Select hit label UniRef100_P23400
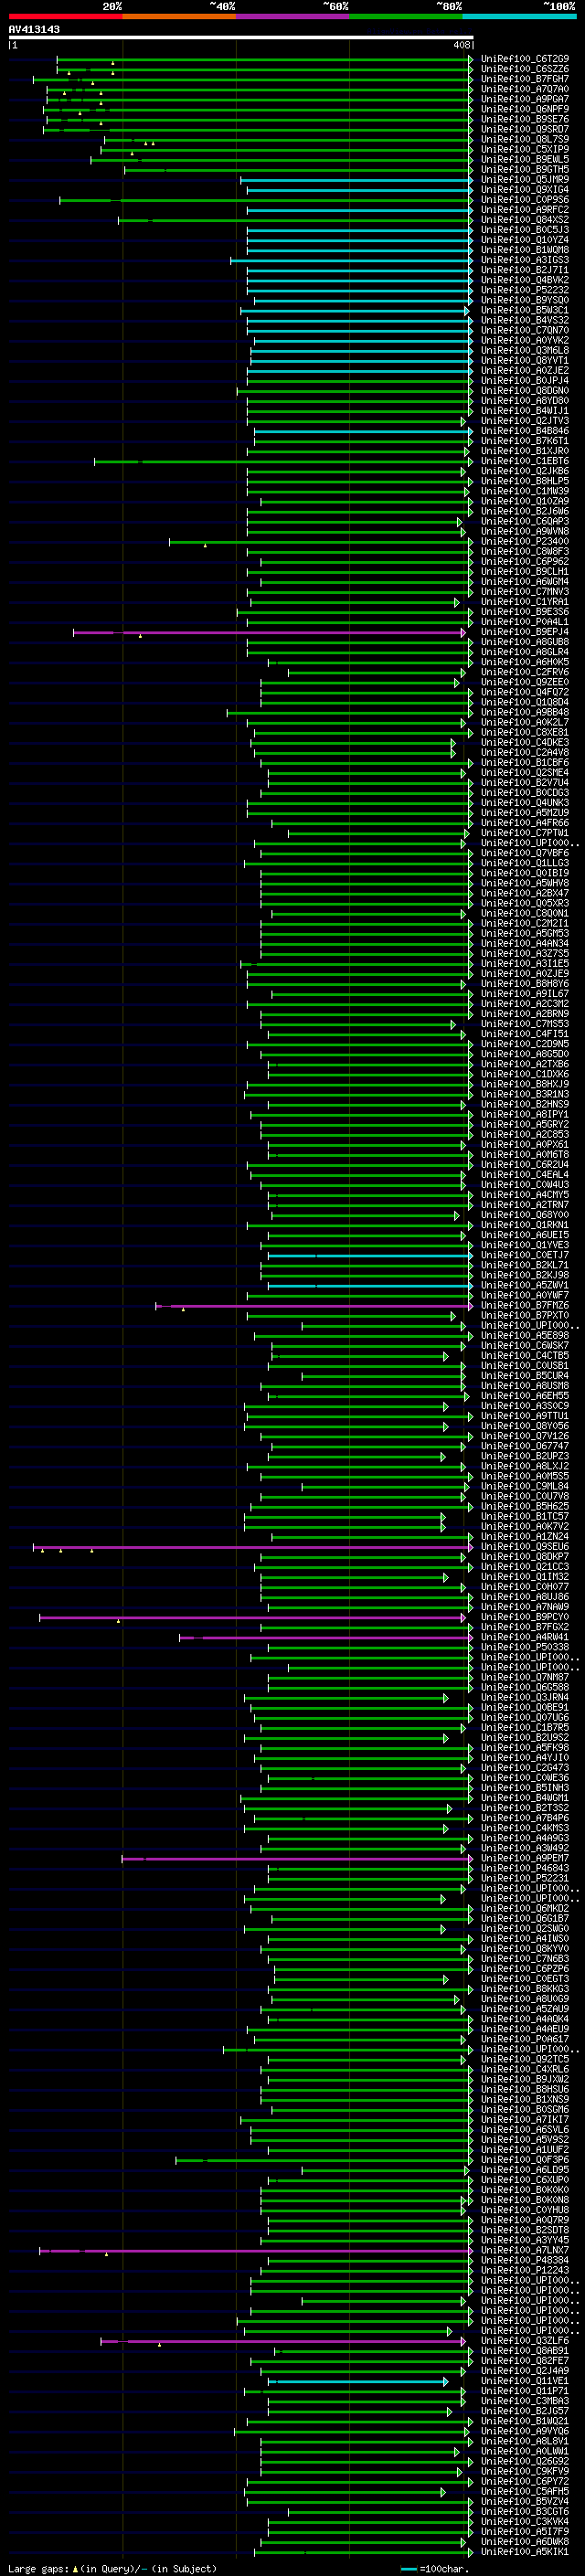Screen dimensions: 585x2576 pyautogui.click(x=524, y=541)
